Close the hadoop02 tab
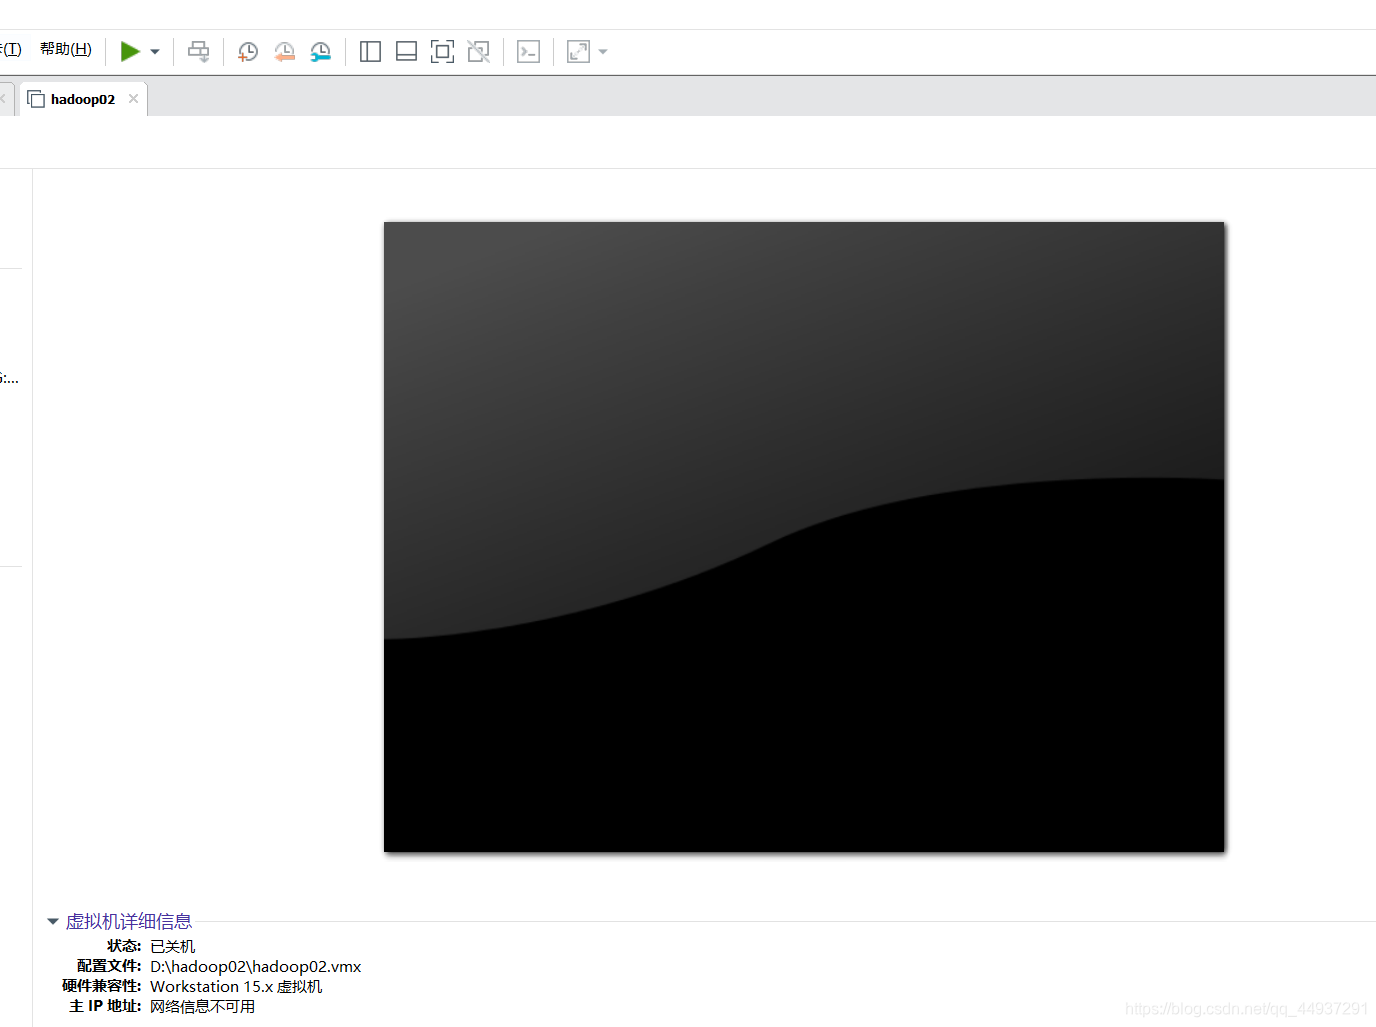Image resolution: width=1376 pixels, height=1027 pixels. 133,98
